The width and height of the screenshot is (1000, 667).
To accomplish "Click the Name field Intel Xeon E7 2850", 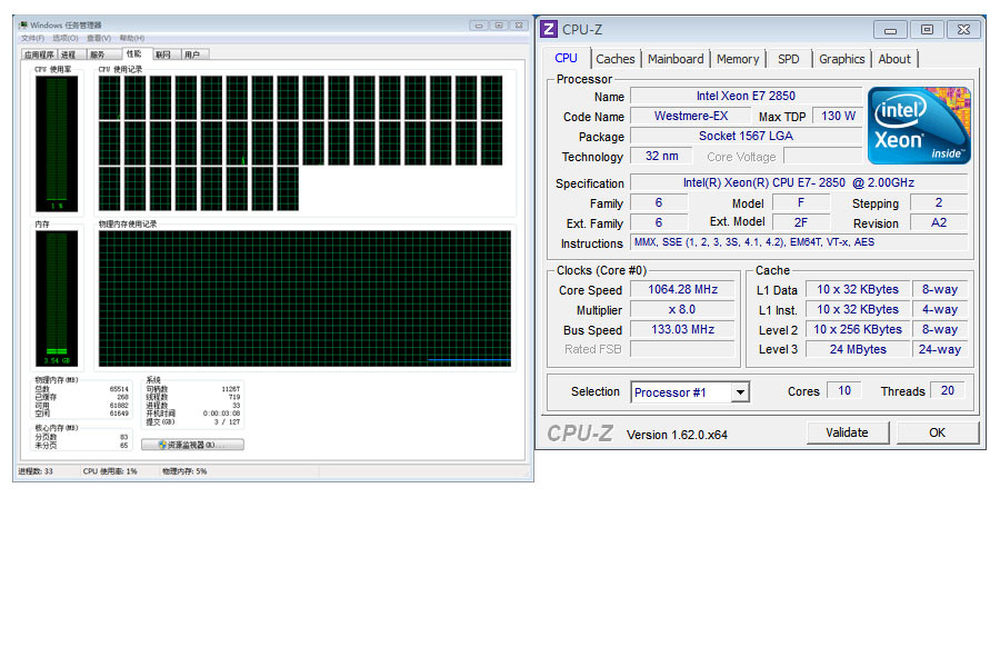I will (x=746, y=96).
